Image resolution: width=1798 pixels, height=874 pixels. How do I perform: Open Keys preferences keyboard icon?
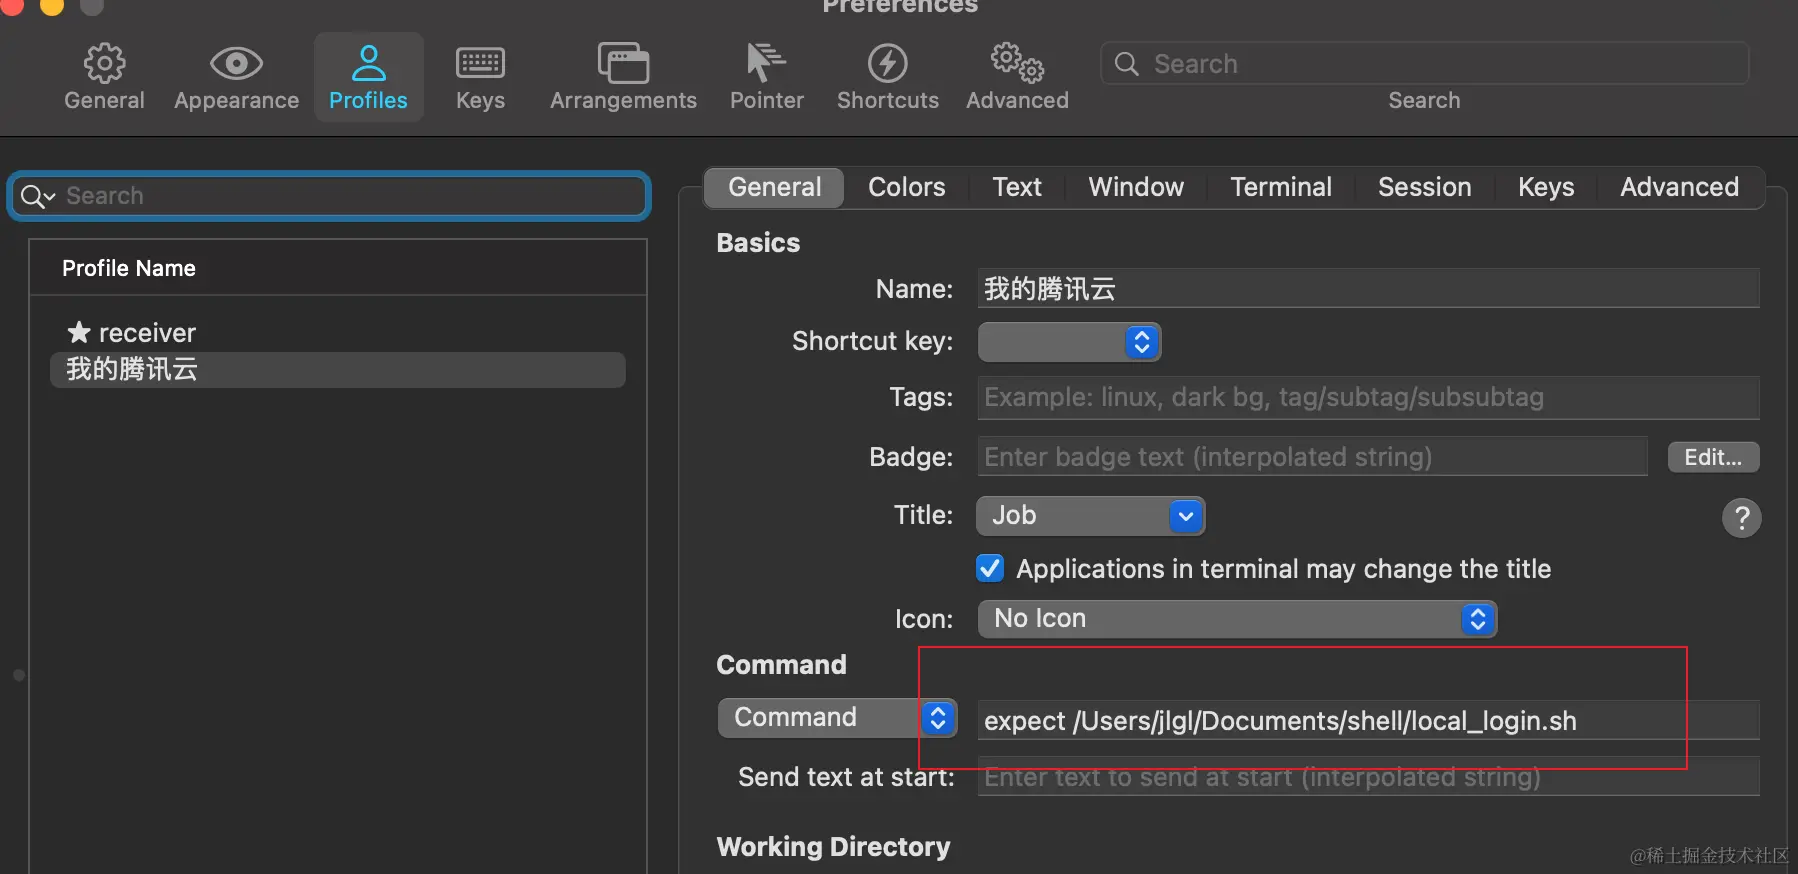480,63
